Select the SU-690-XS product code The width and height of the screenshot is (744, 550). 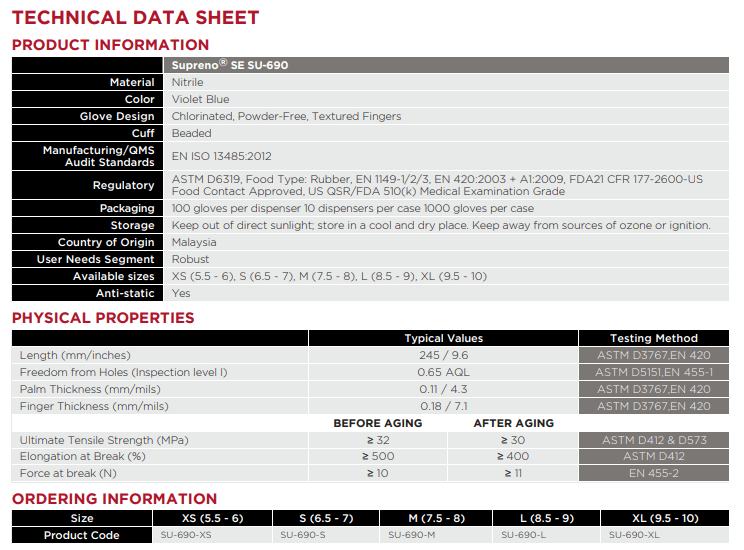click(x=185, y=535)
